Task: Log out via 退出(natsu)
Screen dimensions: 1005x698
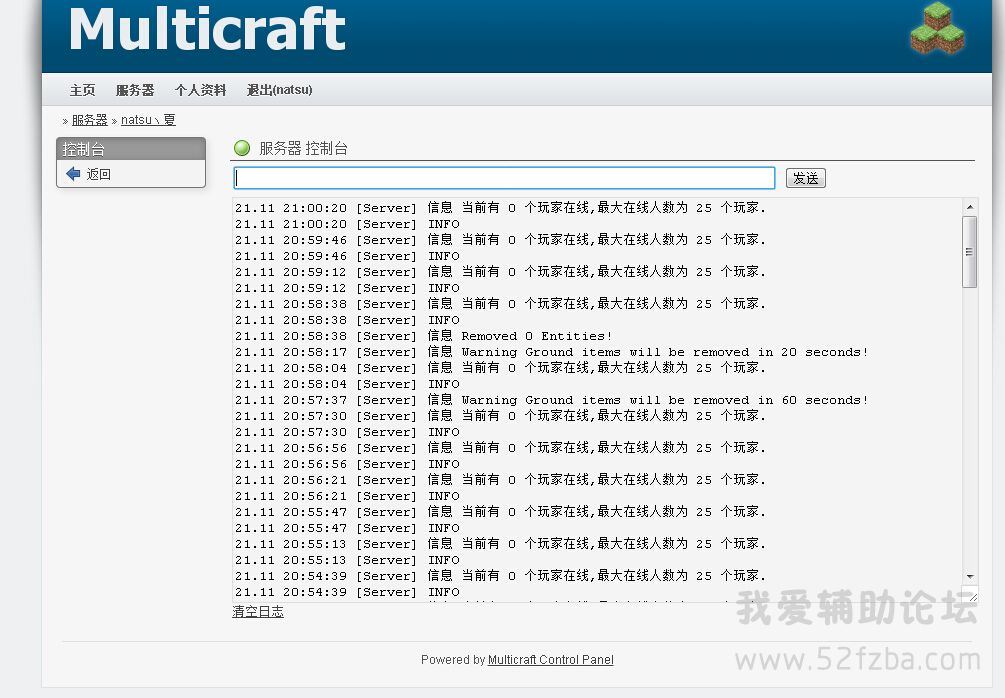Action: tap(279, 90)
